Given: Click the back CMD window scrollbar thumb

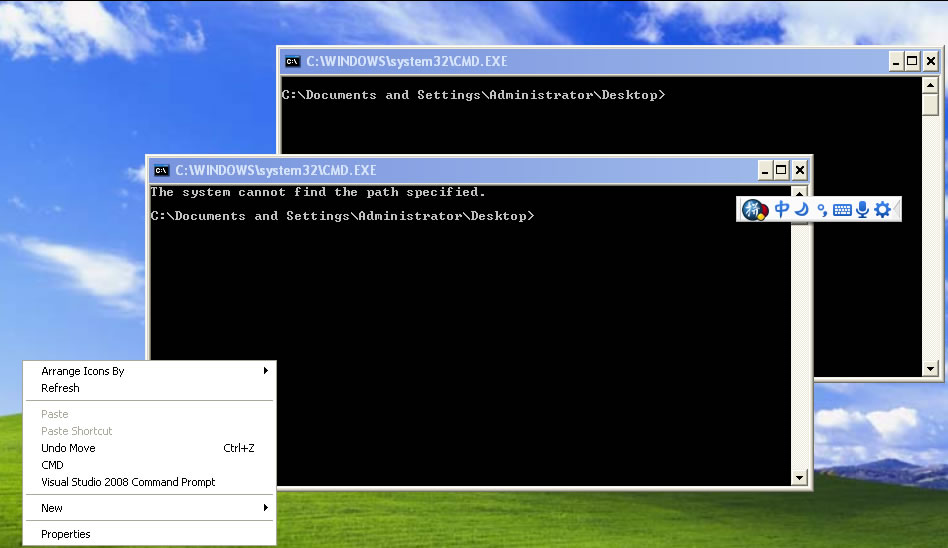Looking at the screenshot, I should click(930, 104).
